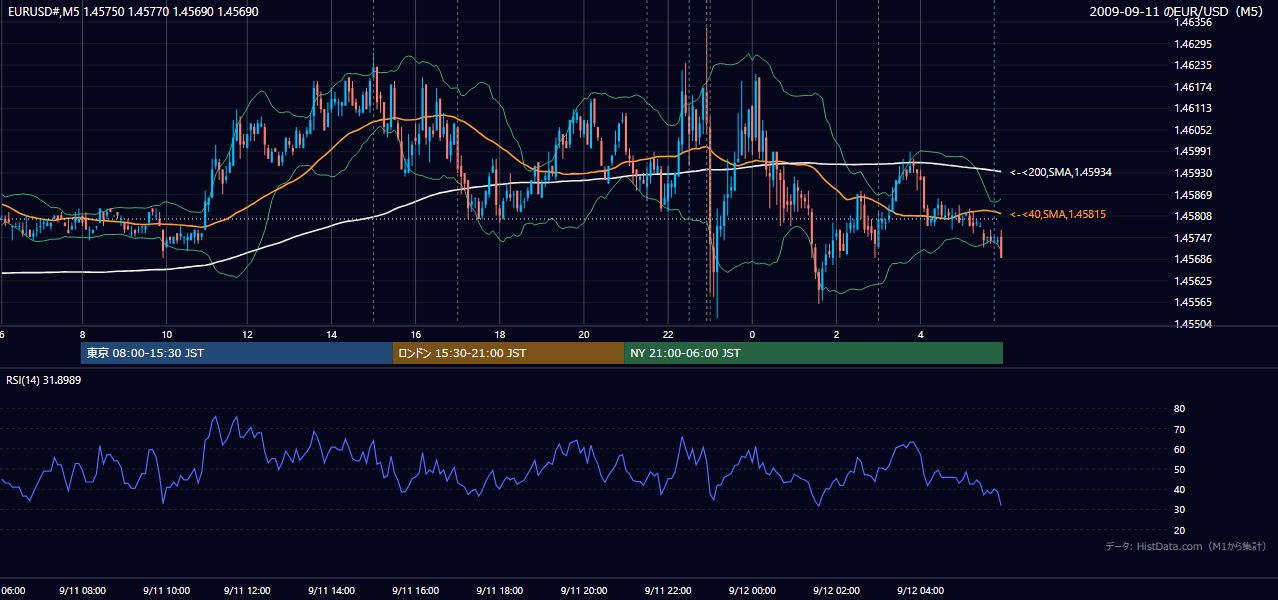
Task: Click hour label 12 on main chart axis
Action: (247, 334)
